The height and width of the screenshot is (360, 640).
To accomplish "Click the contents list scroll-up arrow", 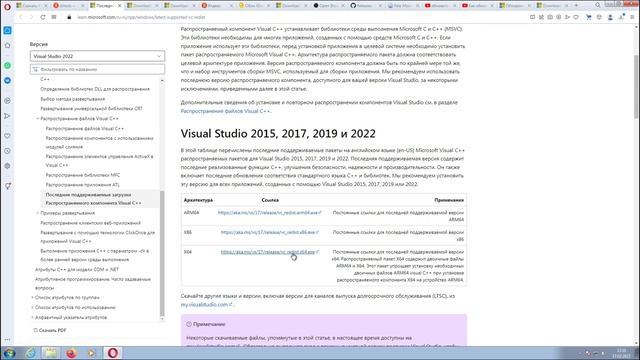I will (162, 81).
